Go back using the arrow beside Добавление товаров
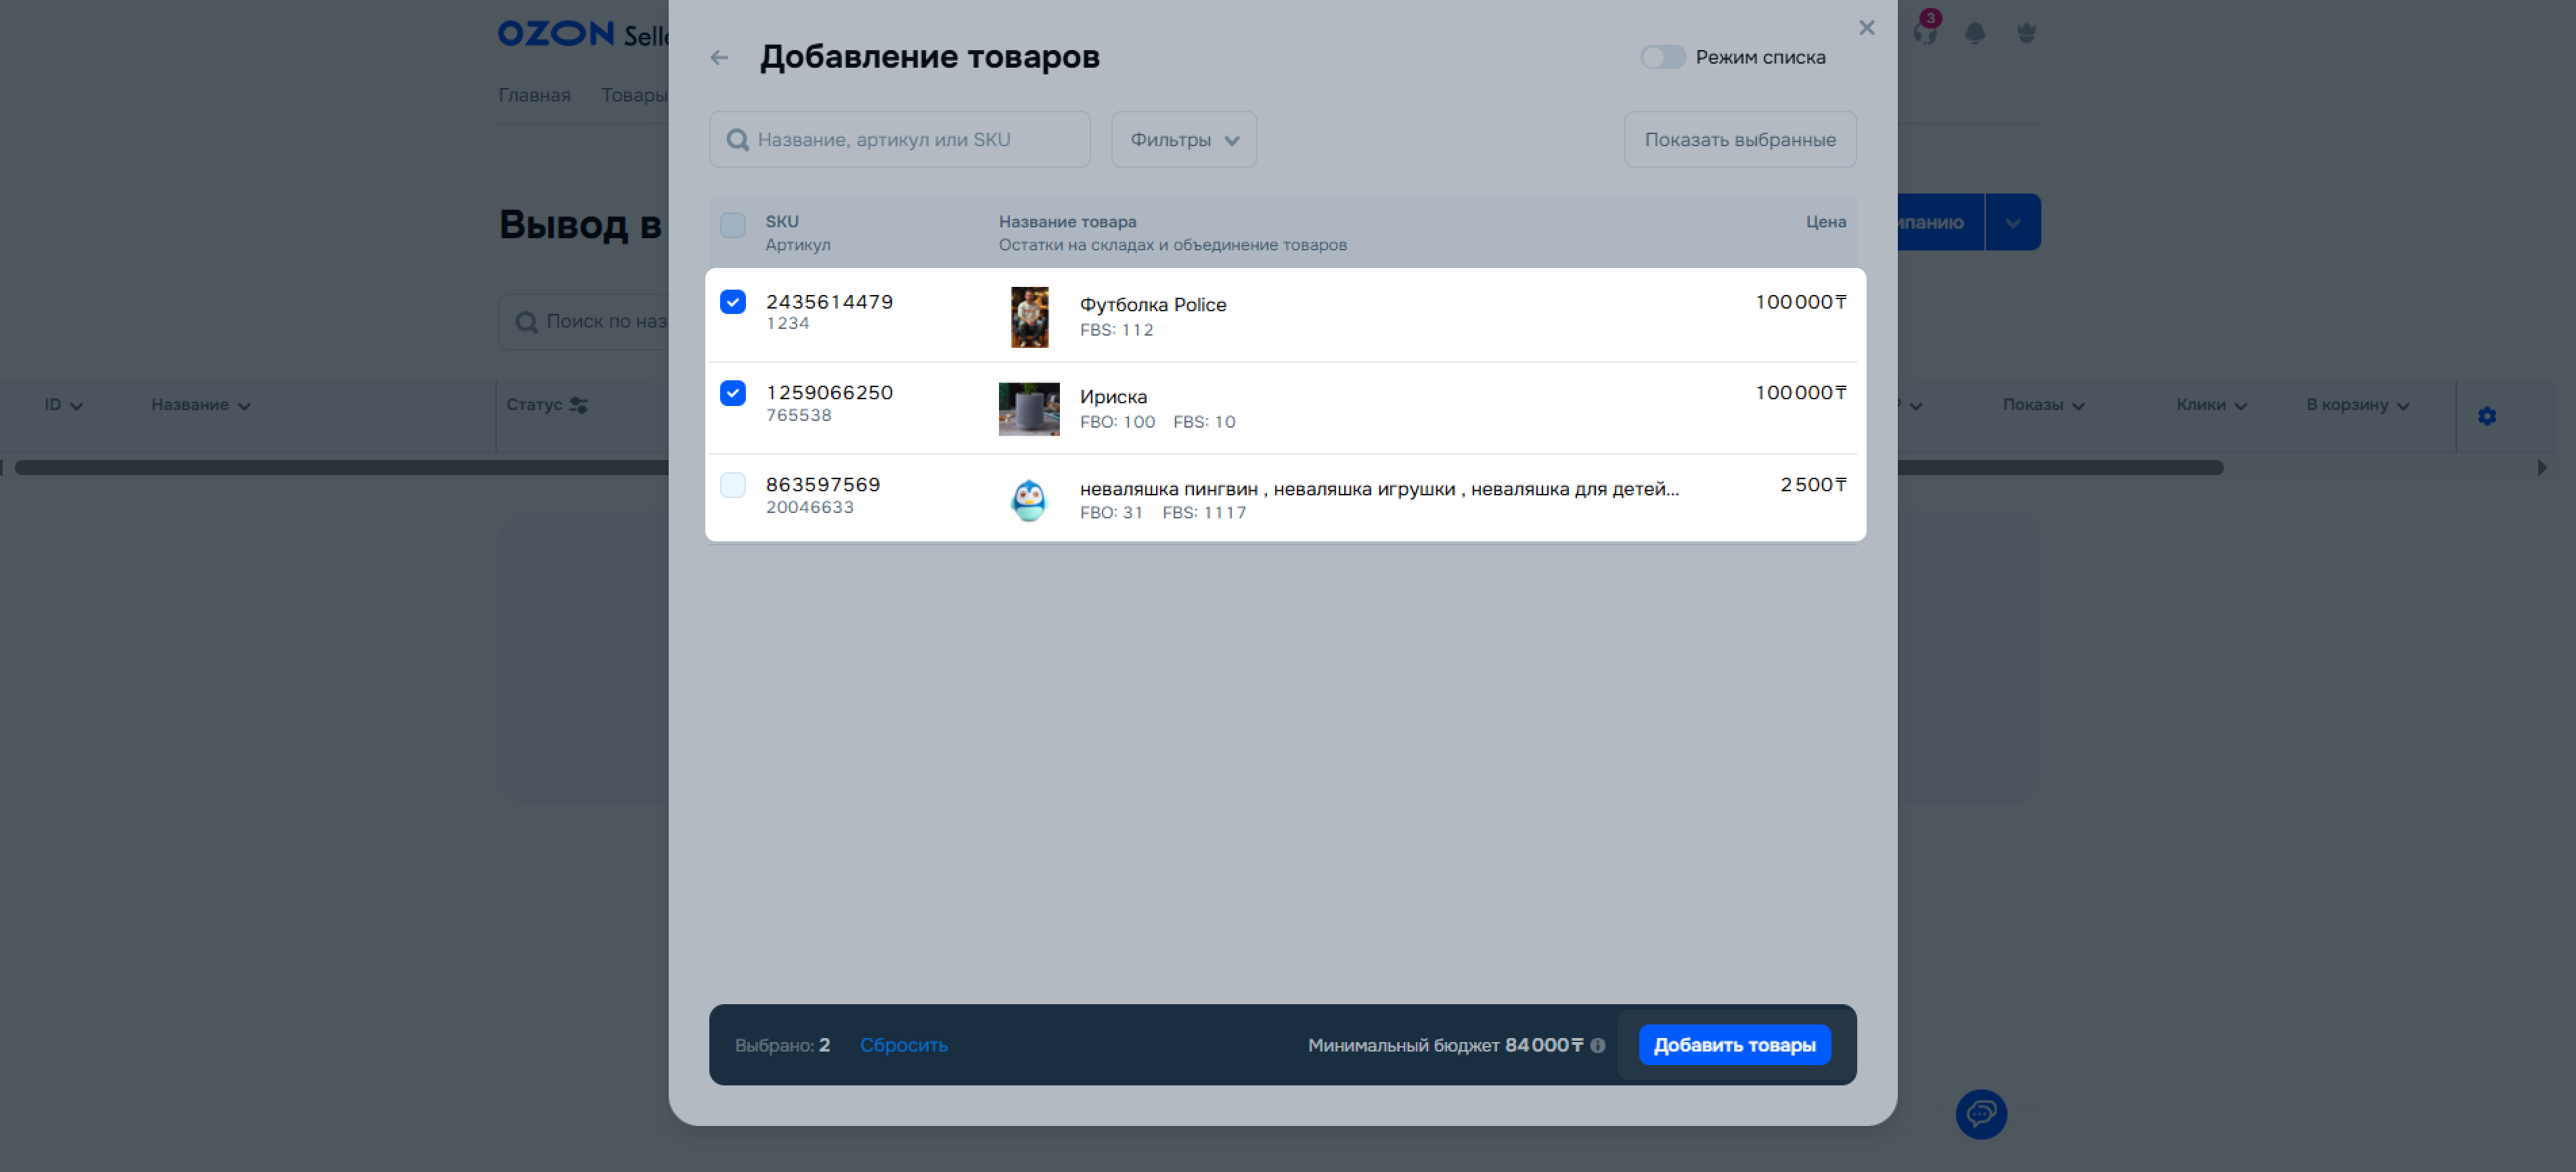Image resolution: width=2576 pixels, height=1172 pixels. tap(719, 57)
